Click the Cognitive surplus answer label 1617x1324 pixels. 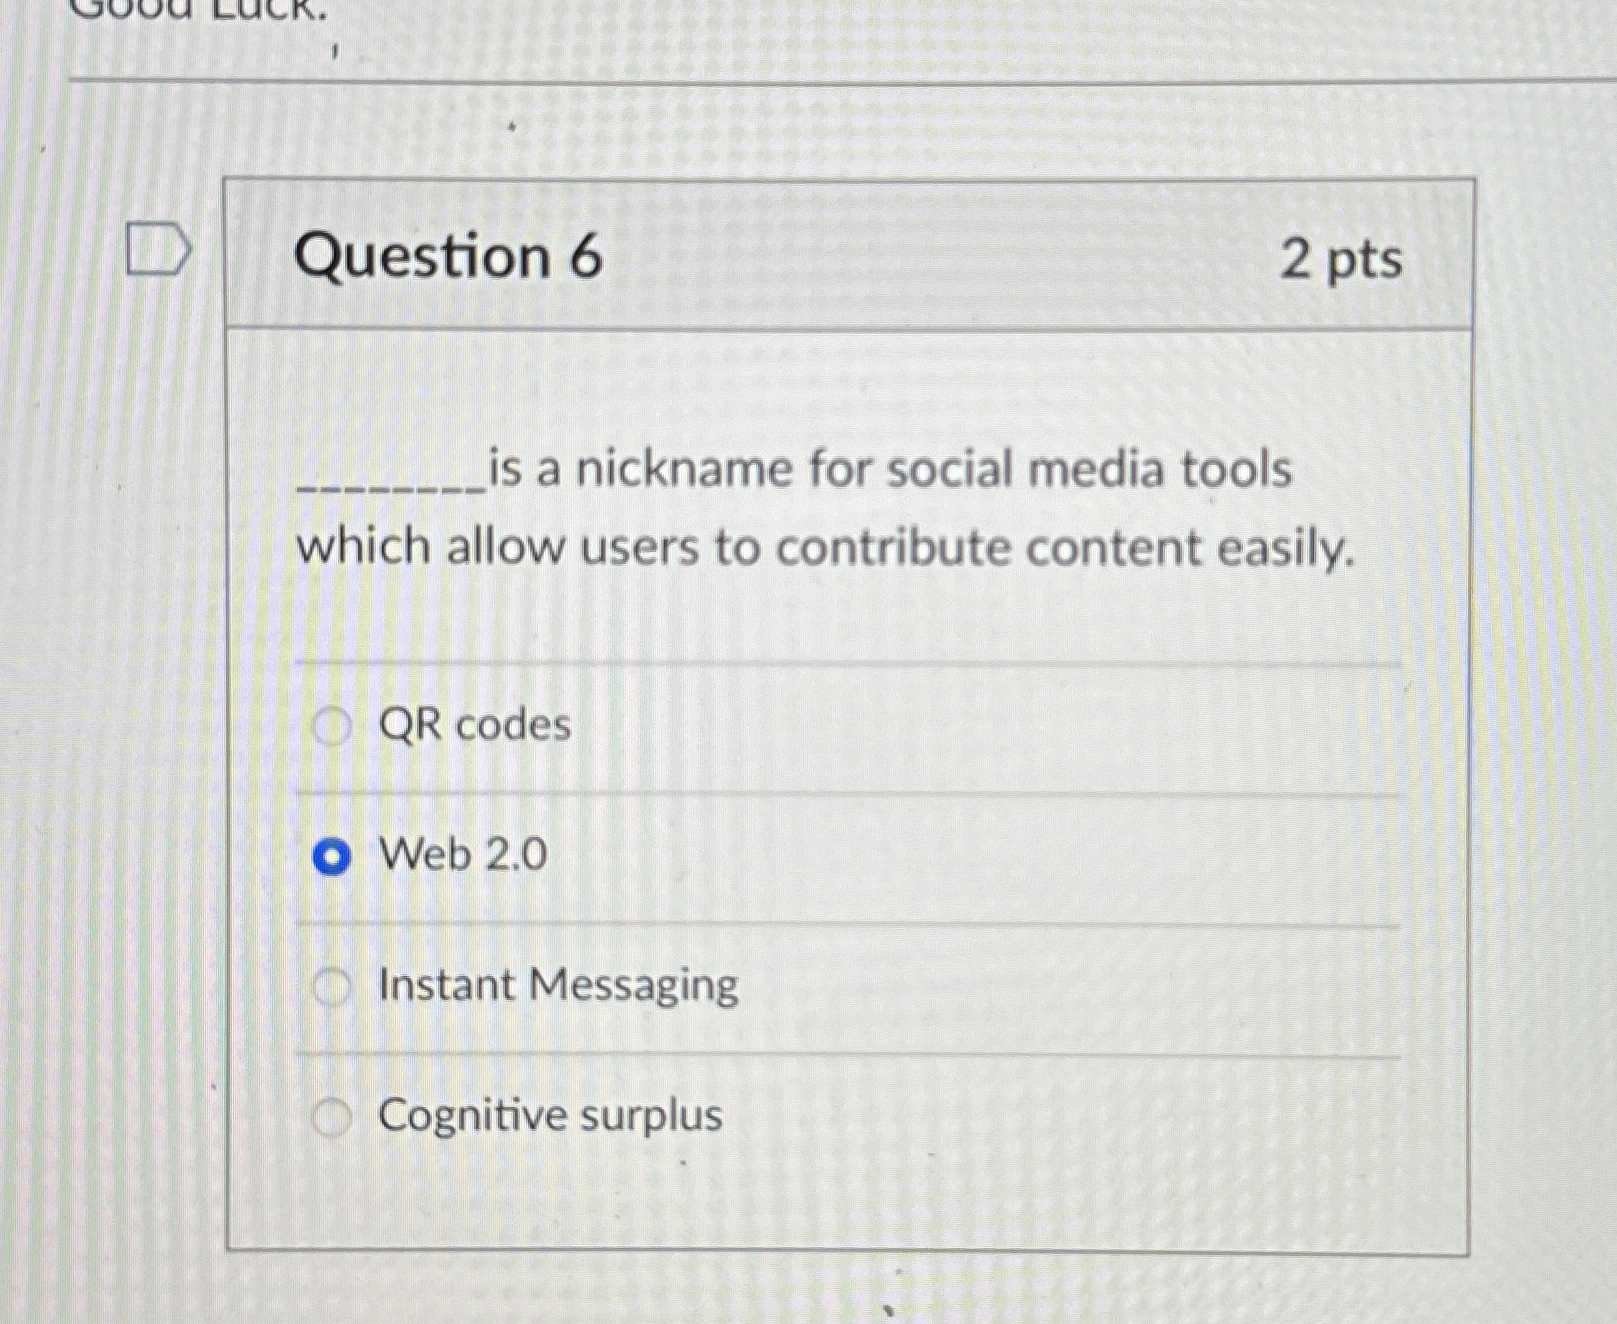(x=548, y=1117)
